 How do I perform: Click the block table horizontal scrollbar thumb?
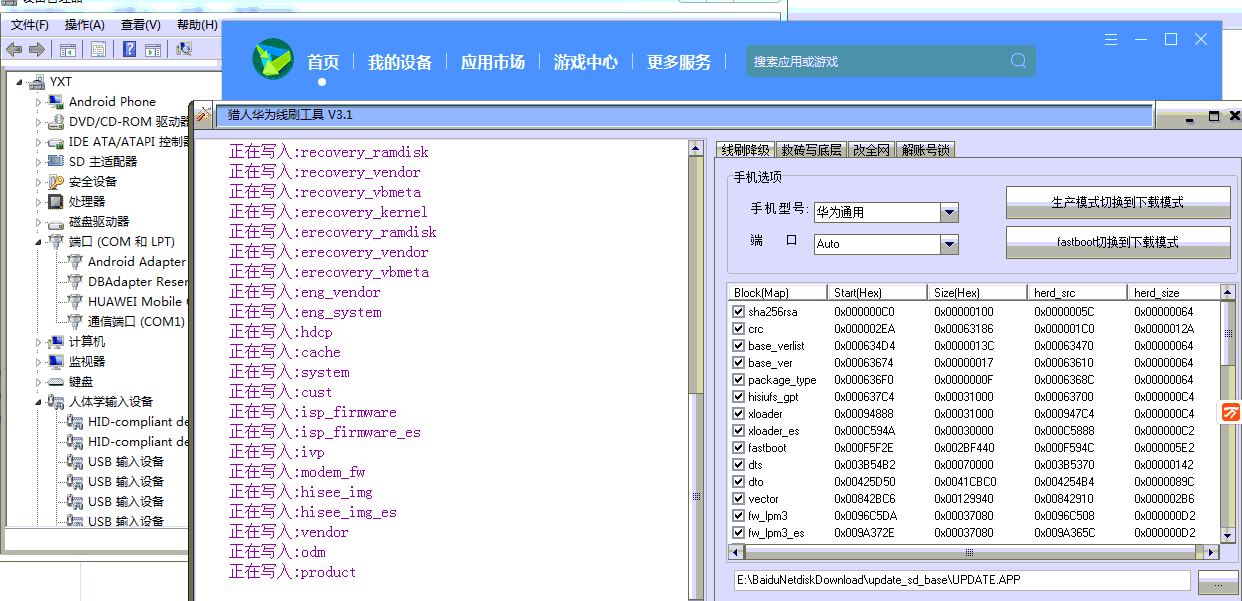(x=968, y=552)
